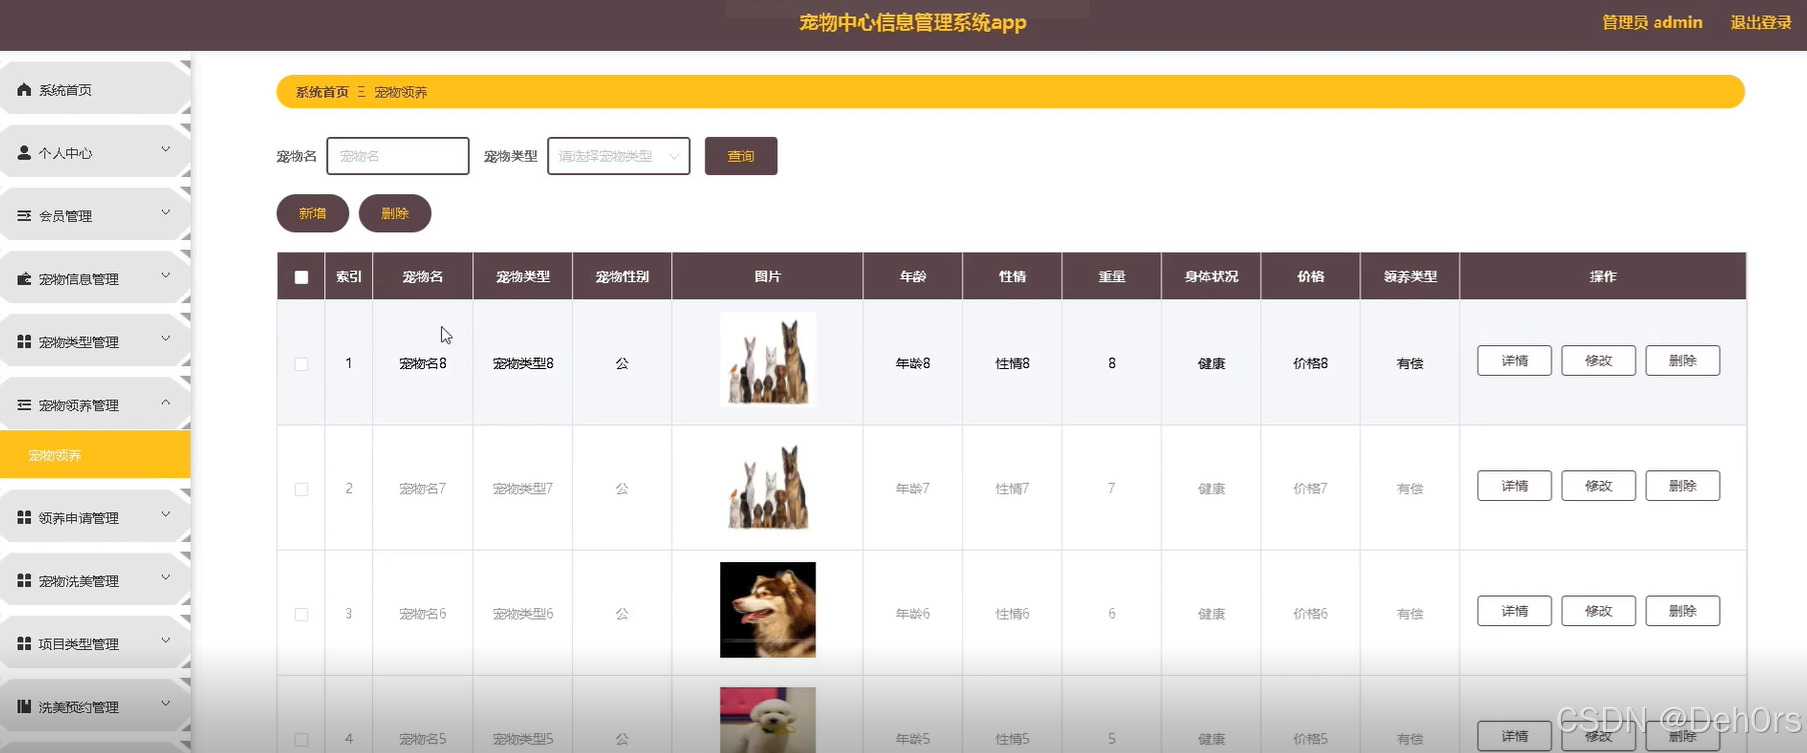Check the row checkbox for 宠物名6
Viewport: 1807px width, 753px height.
coord(301,614)
